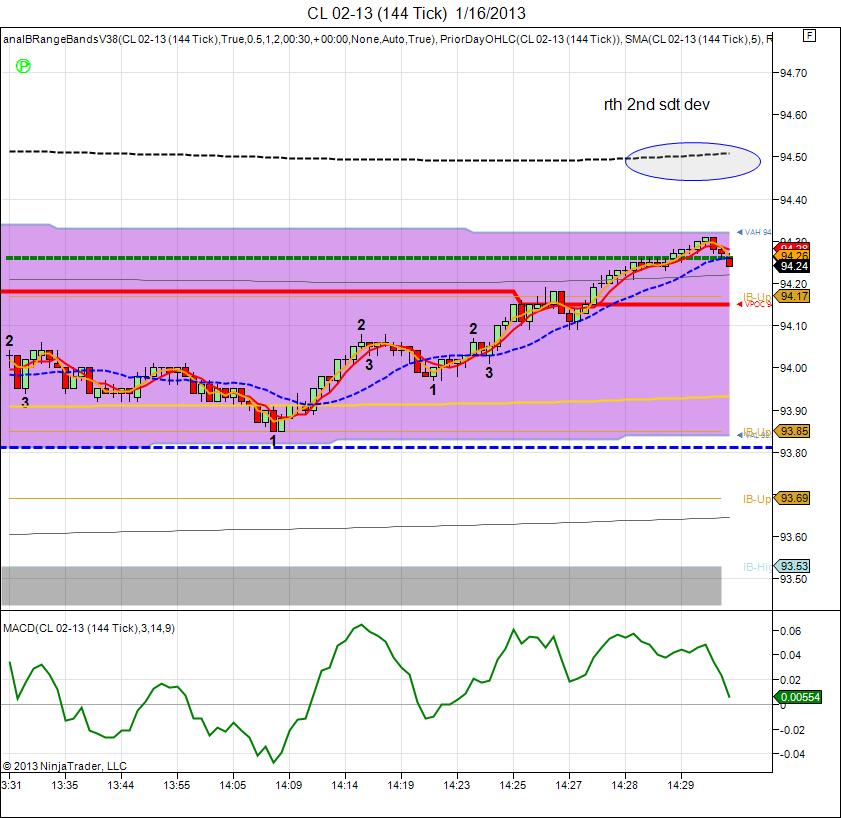Click the 0.06 MACD axis label

(790, 631)
